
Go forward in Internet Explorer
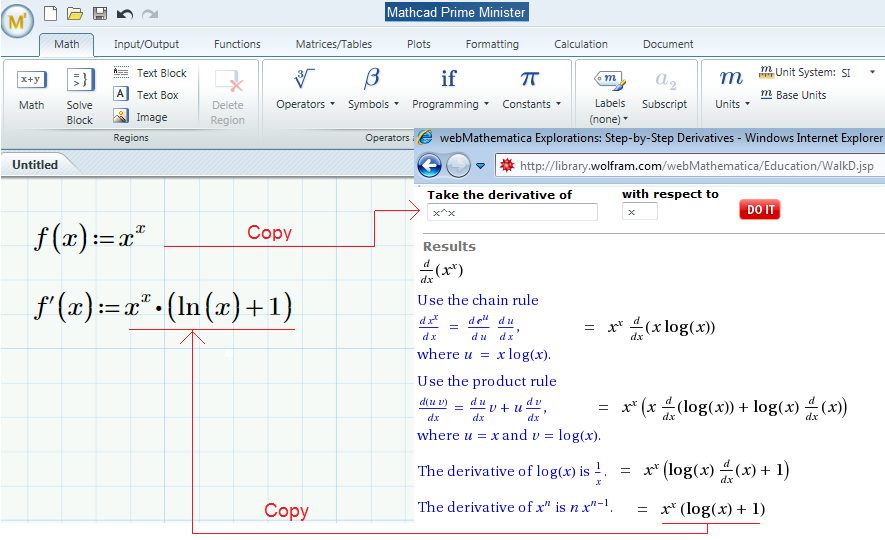(x=458, y=166)
